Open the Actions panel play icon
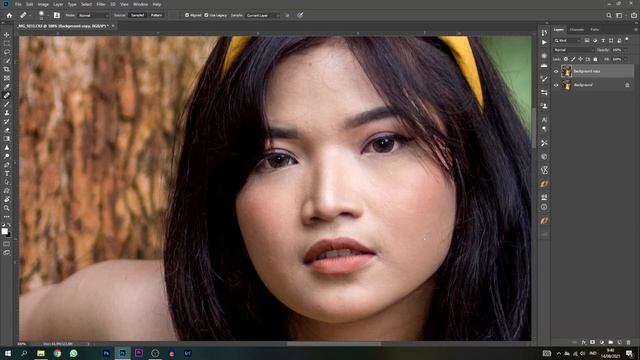The height and width of the screenshot is (360, 640). (x=544, y=42)
